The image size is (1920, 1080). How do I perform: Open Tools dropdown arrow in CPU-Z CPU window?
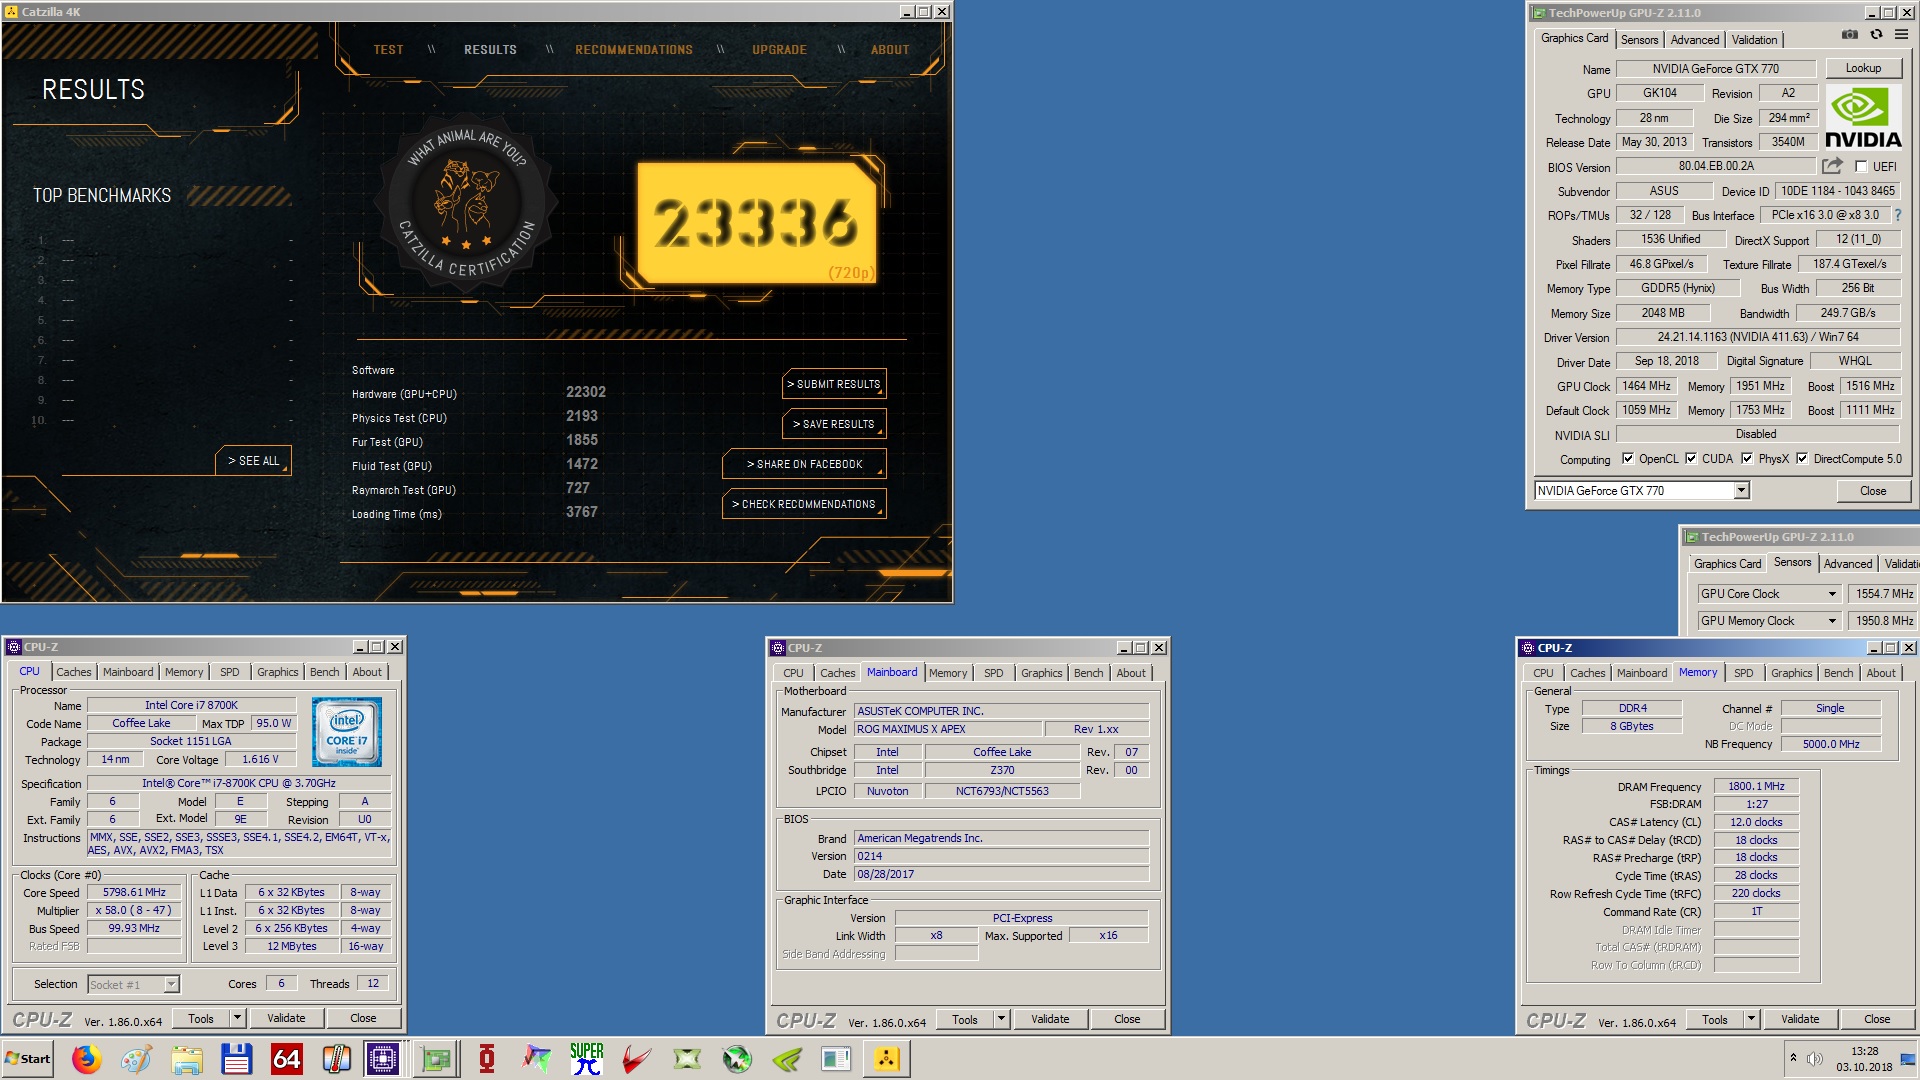coord(237,1018)
